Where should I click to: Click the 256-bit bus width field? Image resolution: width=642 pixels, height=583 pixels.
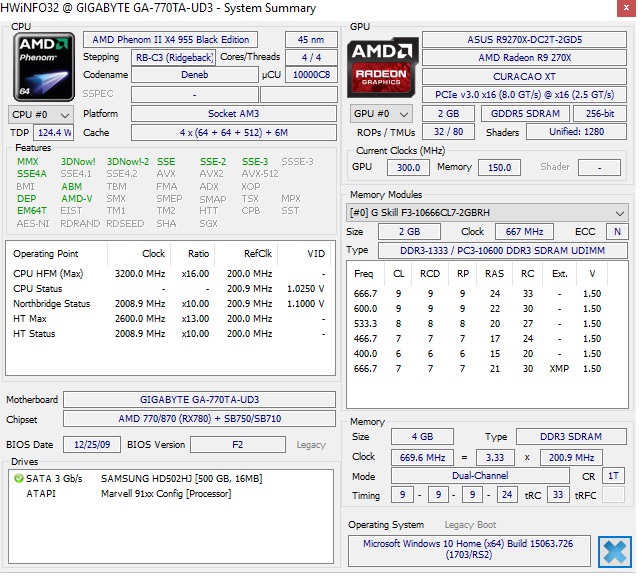600,113
